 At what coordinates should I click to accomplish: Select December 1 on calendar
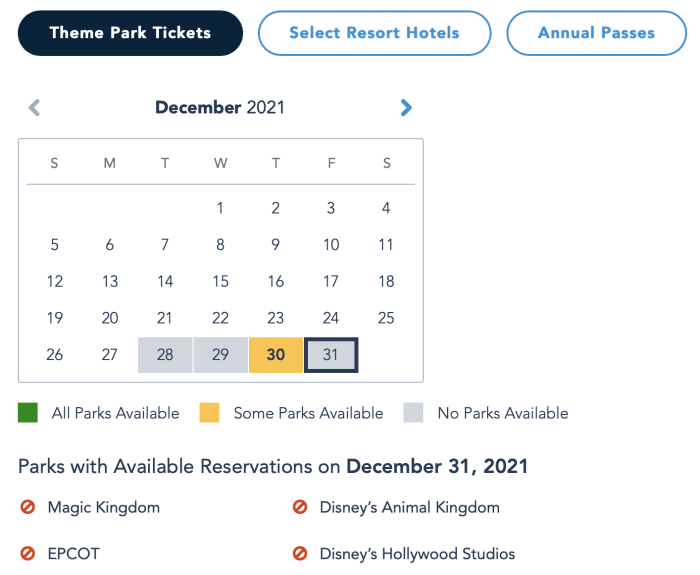point(221,208)
